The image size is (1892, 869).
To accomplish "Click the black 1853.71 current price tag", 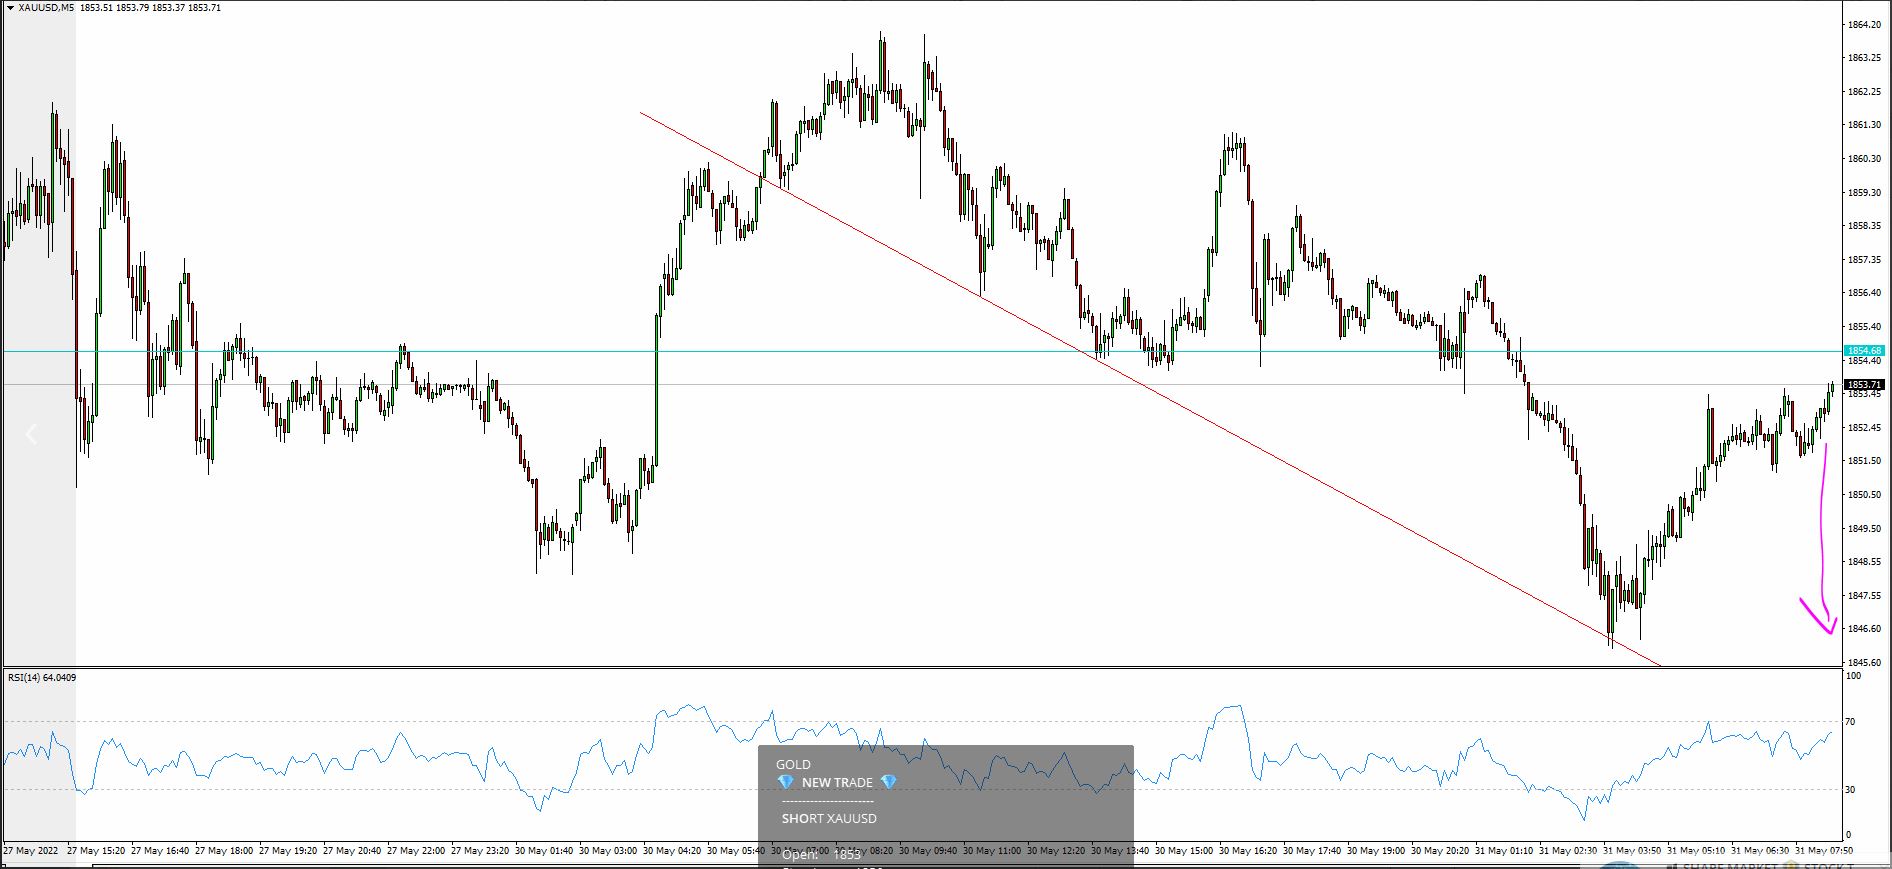I will coord(1864,385).
